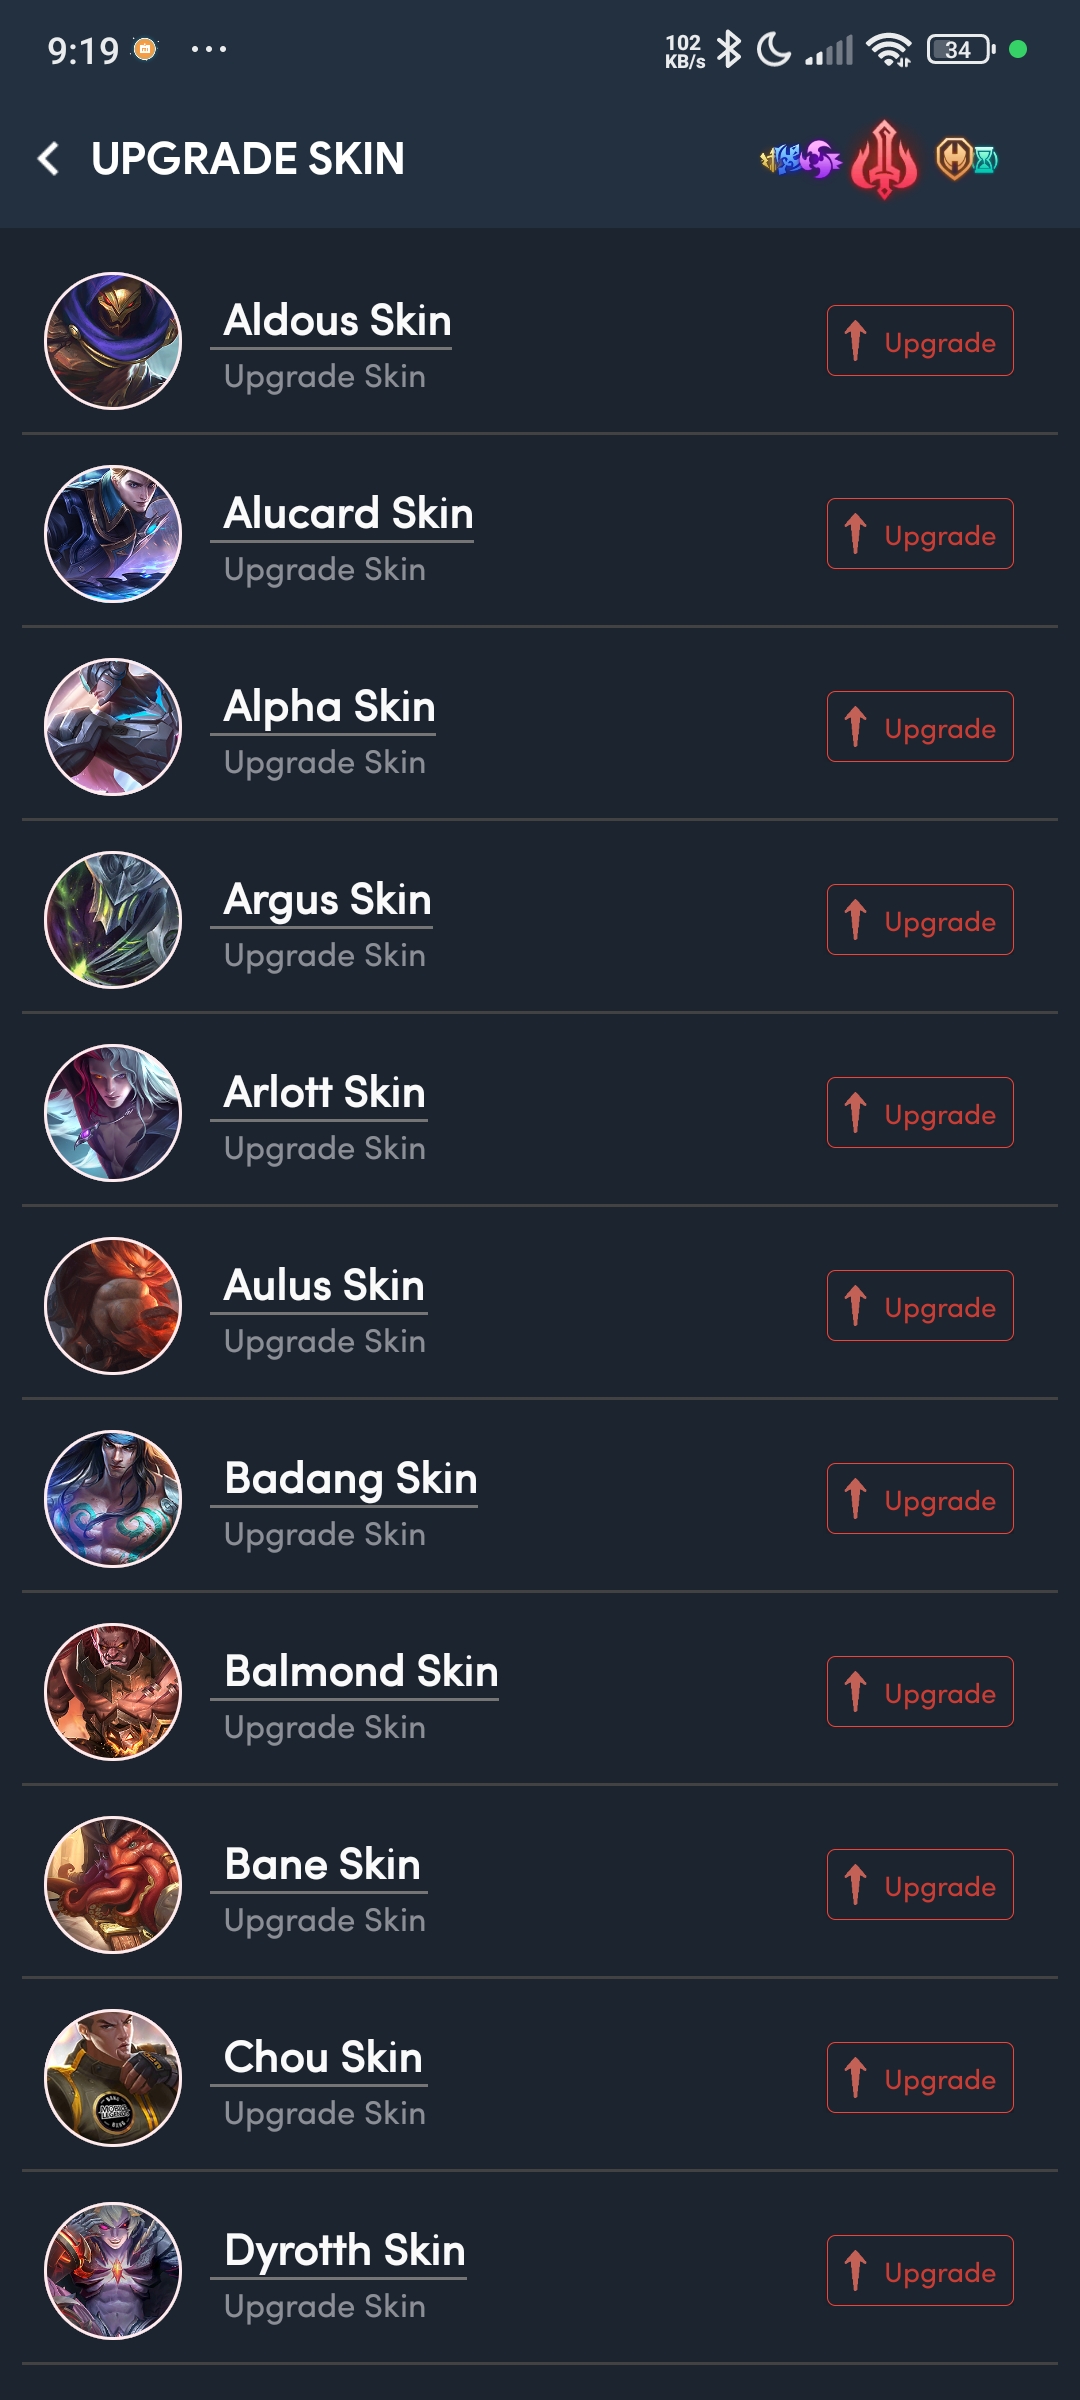1080x2400 pixels.
Task: Upgrade the Badang Skin
Action: (x=920, y=1499)
